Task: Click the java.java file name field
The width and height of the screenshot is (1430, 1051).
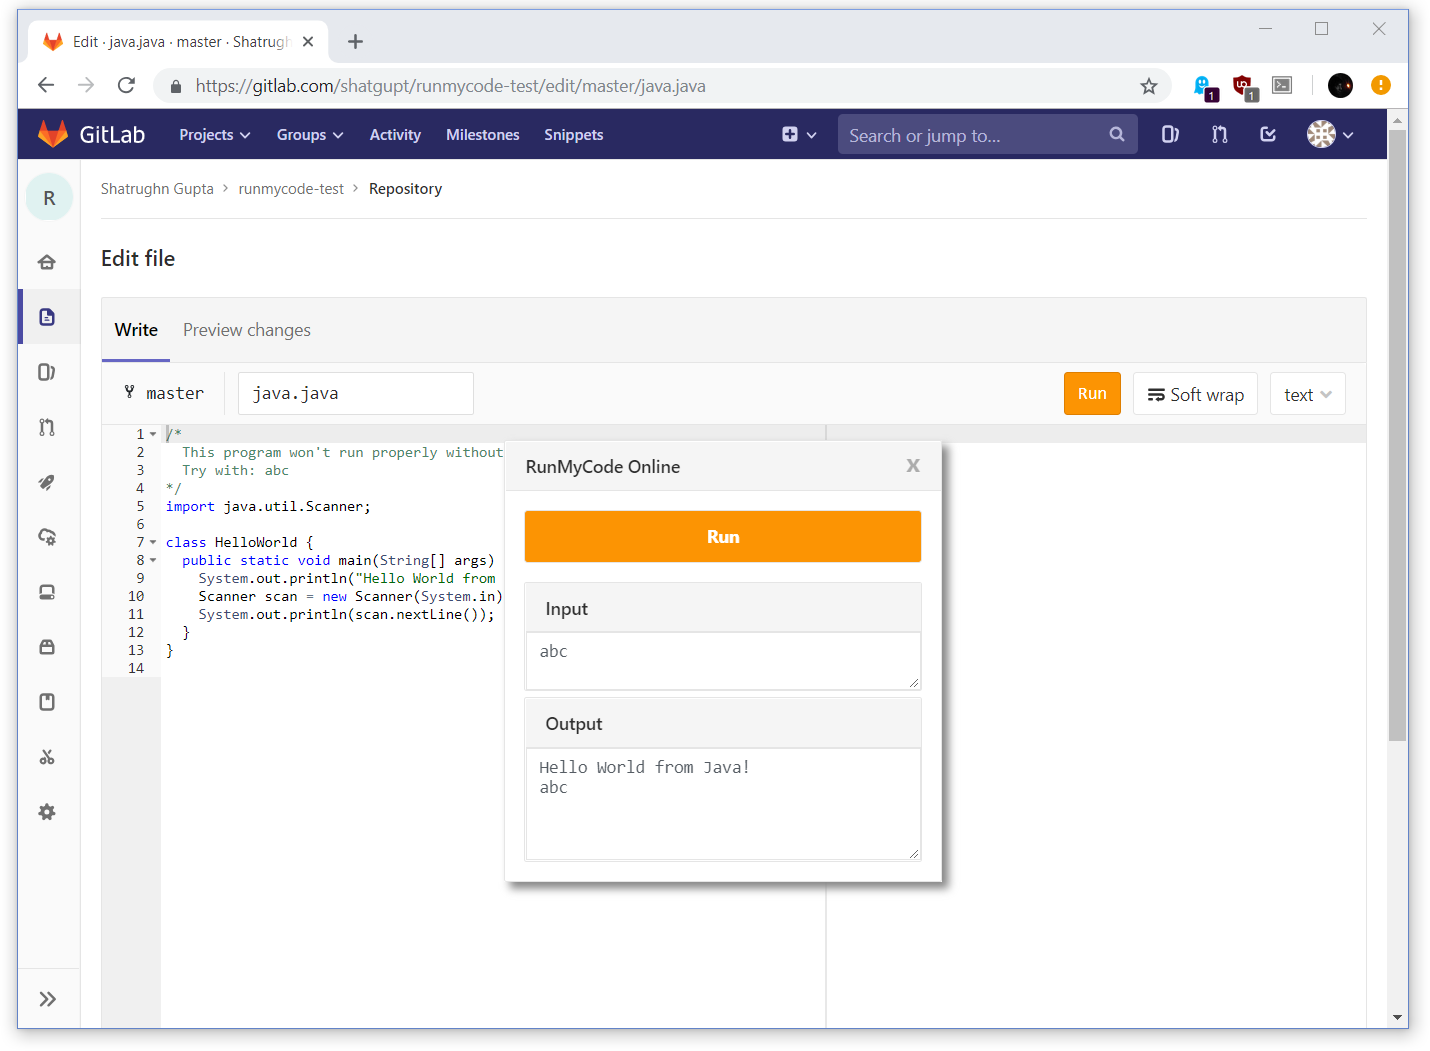Action: (x=356, y=393)
